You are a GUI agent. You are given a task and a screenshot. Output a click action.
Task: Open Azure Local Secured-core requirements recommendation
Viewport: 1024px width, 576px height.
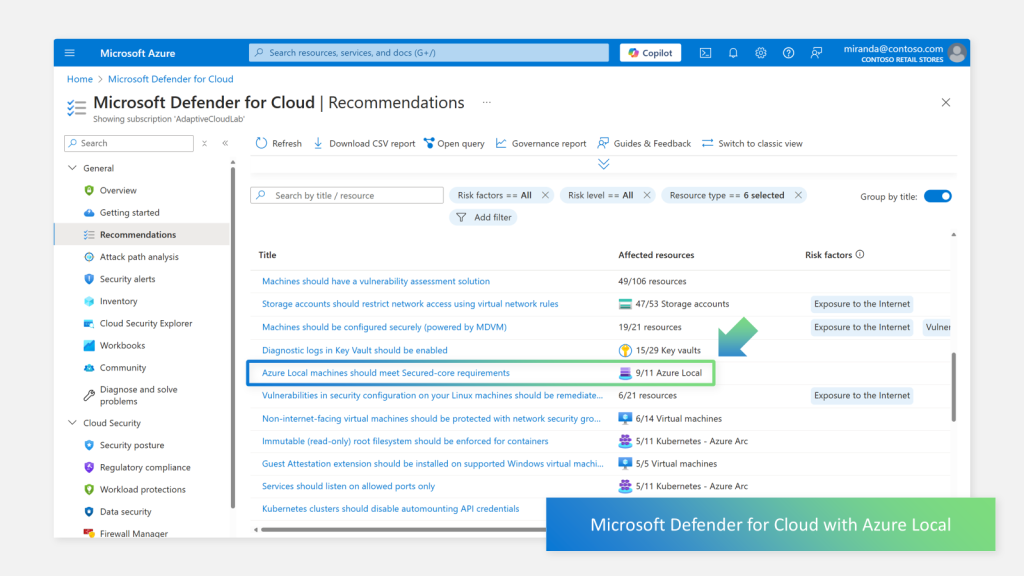tap(385, 373)
